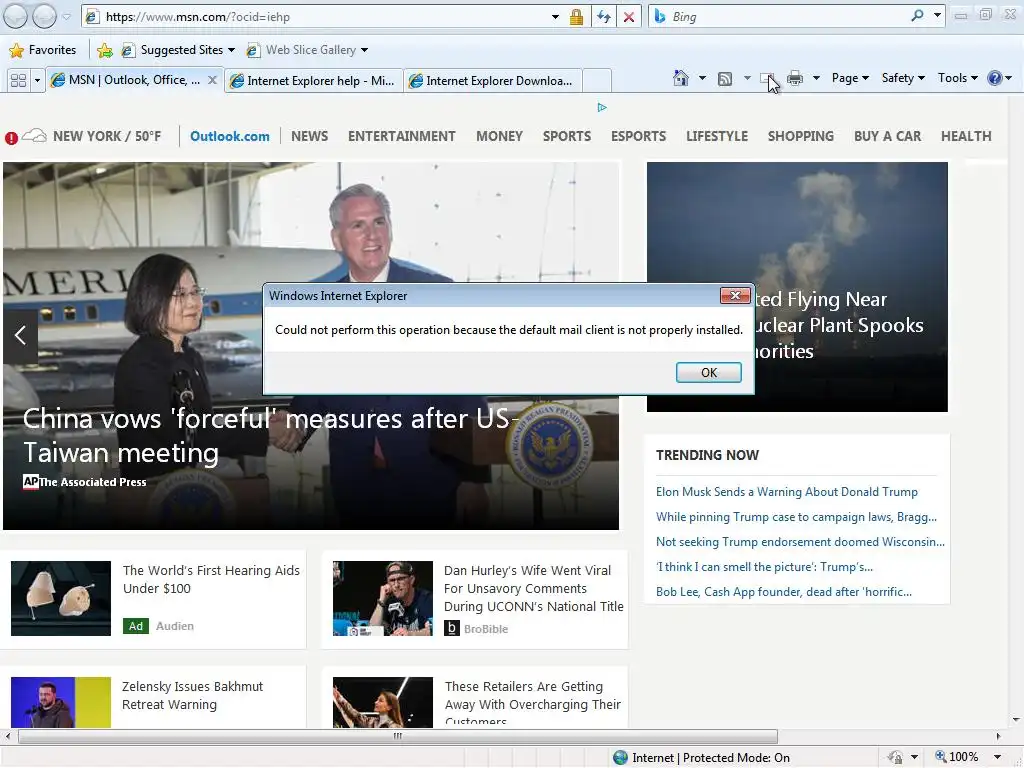
Task: Click the zoom magnifier icon in status bar
Action: click(940, 756)
